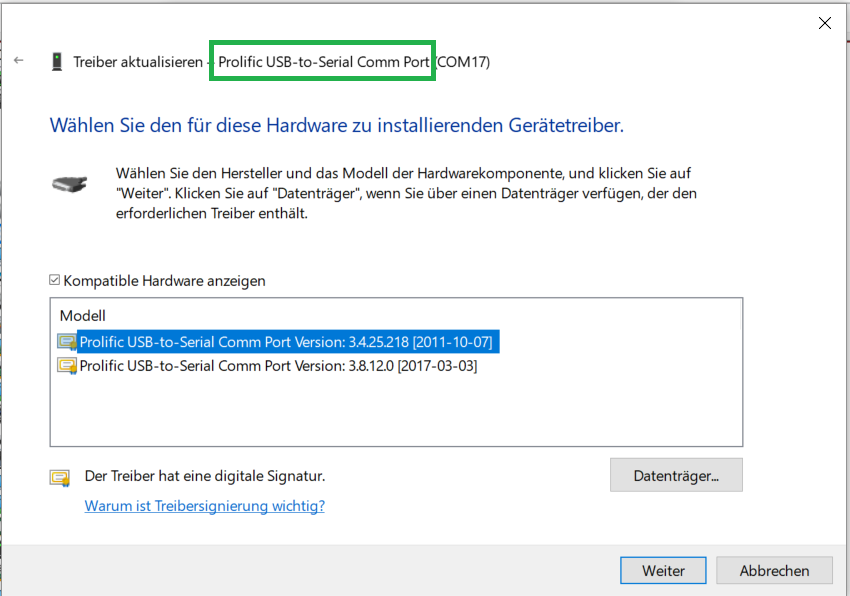Click the (COM17) text in the title
Screen dimensions: 850x596
[x=463, y=62]
